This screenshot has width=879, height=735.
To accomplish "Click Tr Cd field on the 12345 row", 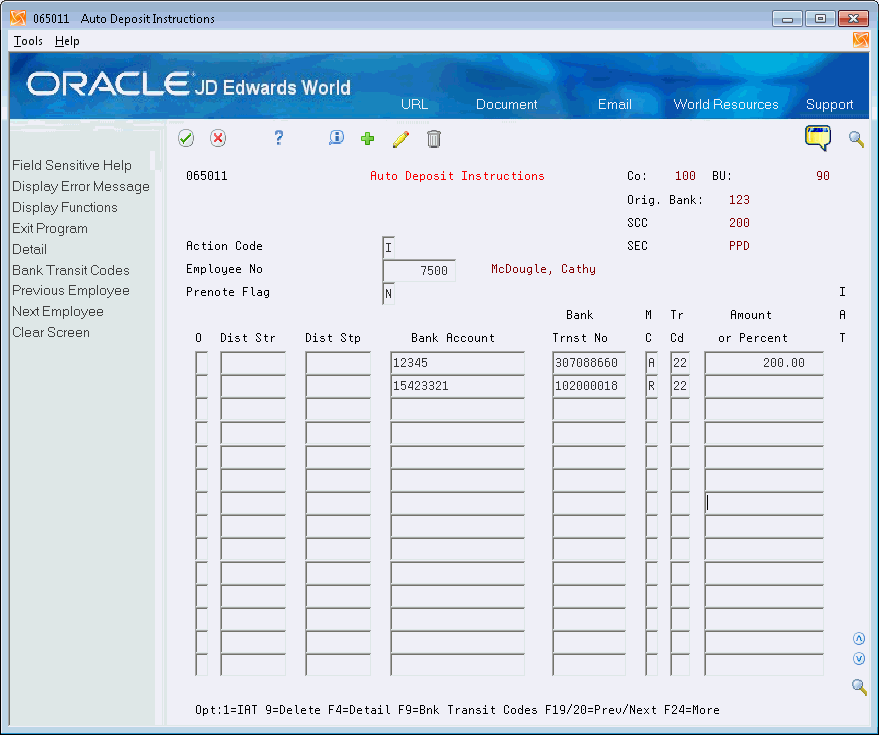I will [x=680, y=363].
